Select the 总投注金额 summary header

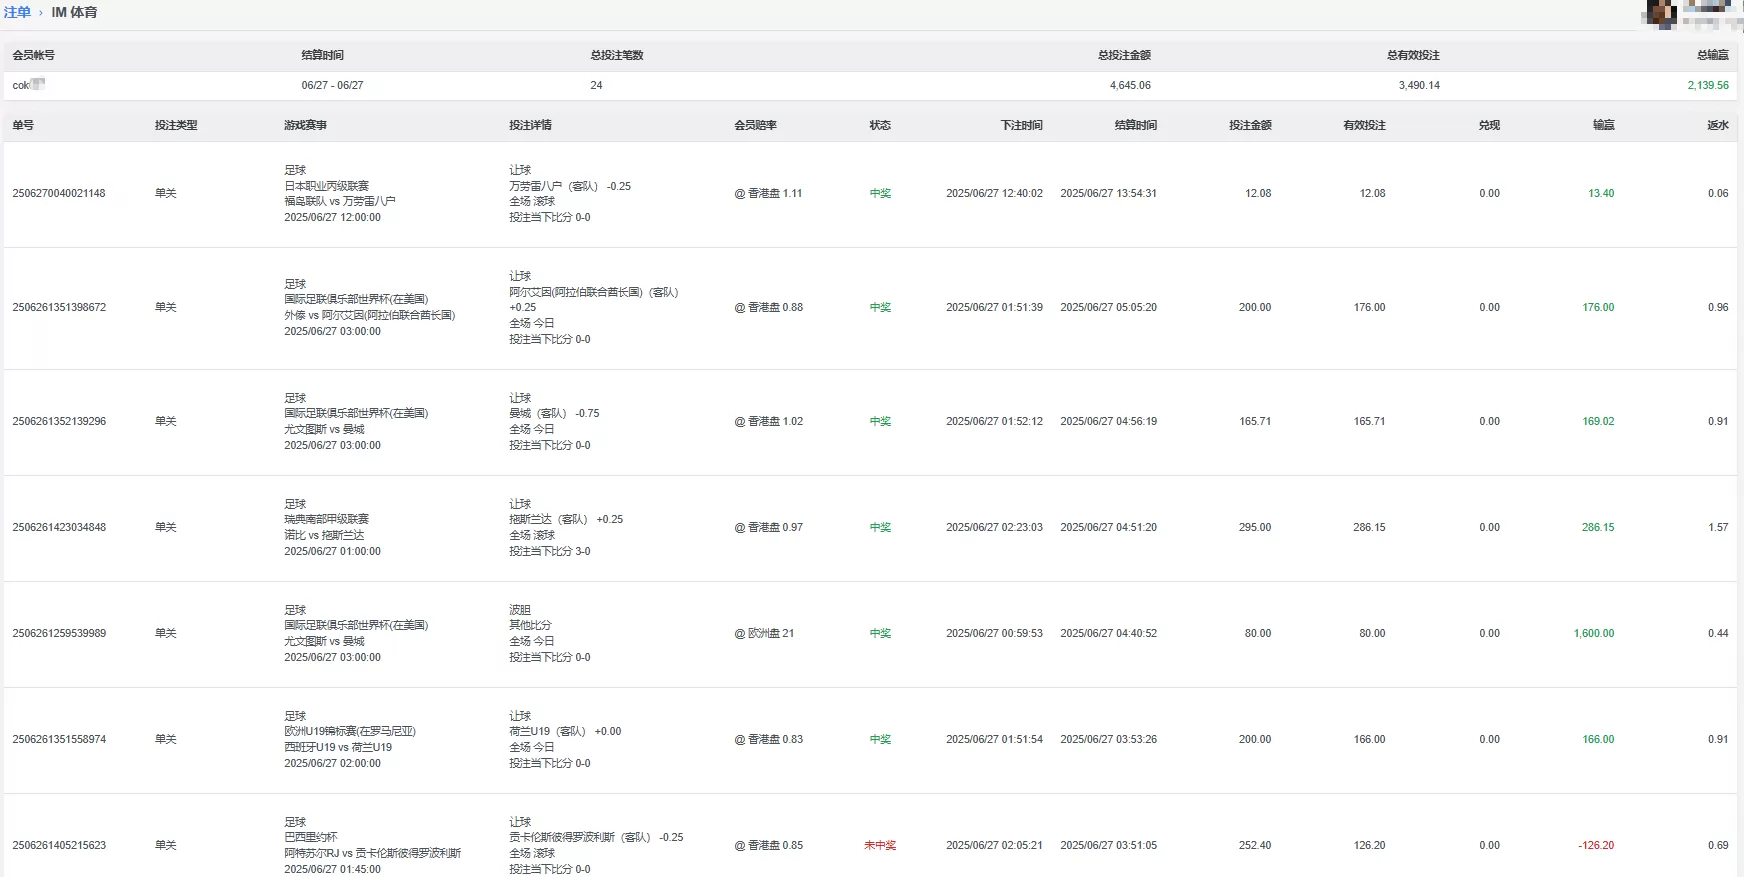pyautogui.click(x=1124, y=55)
